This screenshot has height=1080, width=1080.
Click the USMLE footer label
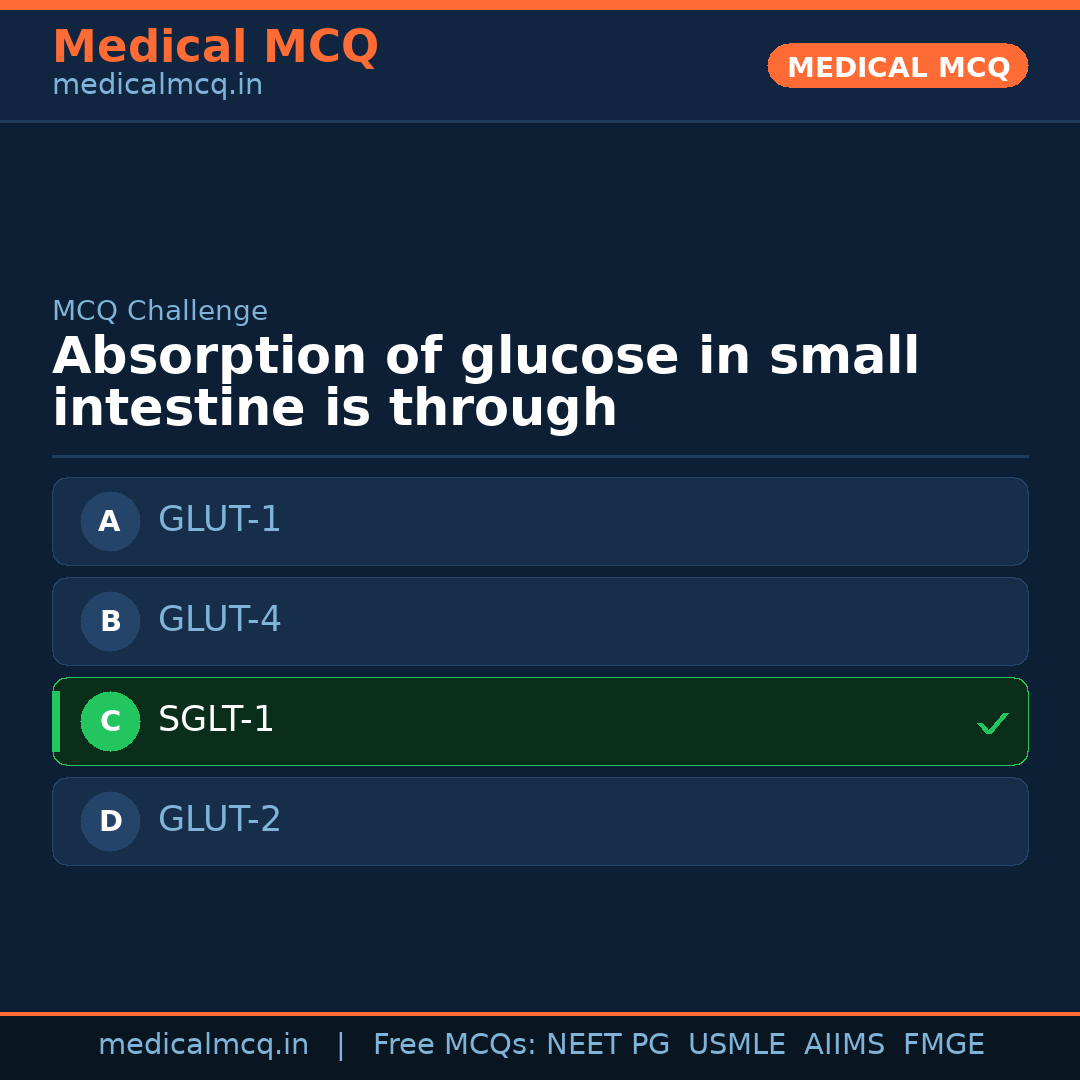click(x=736, y=1045)
